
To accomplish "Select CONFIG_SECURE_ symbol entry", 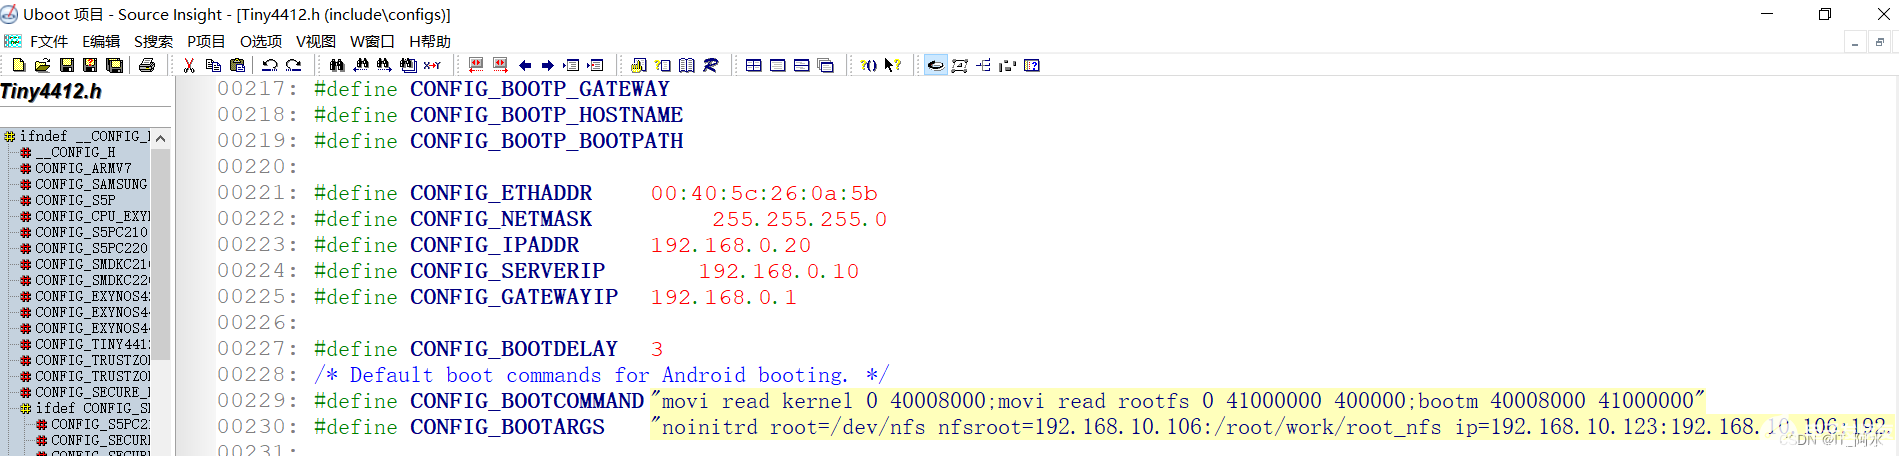I will point(92,392).
